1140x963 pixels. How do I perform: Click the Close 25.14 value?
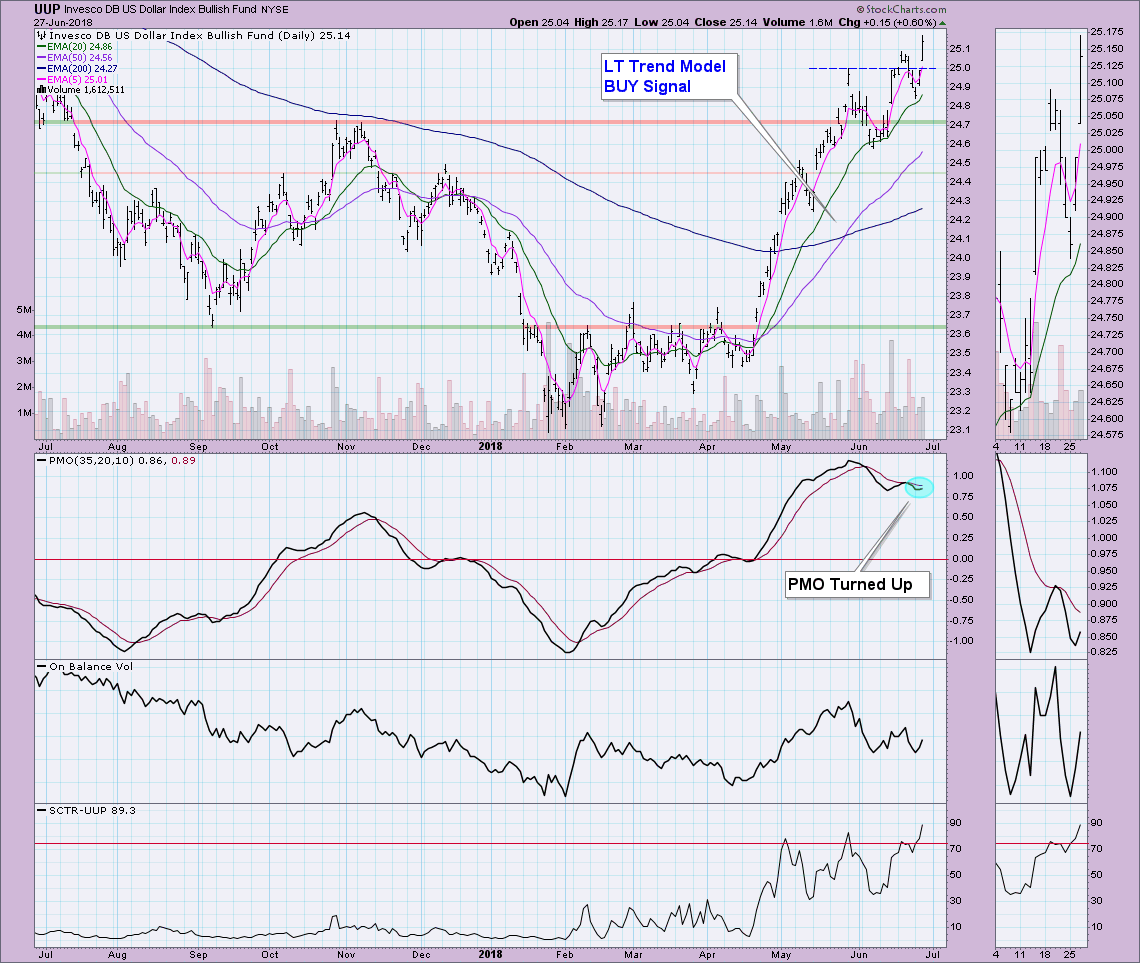[725, 23]
